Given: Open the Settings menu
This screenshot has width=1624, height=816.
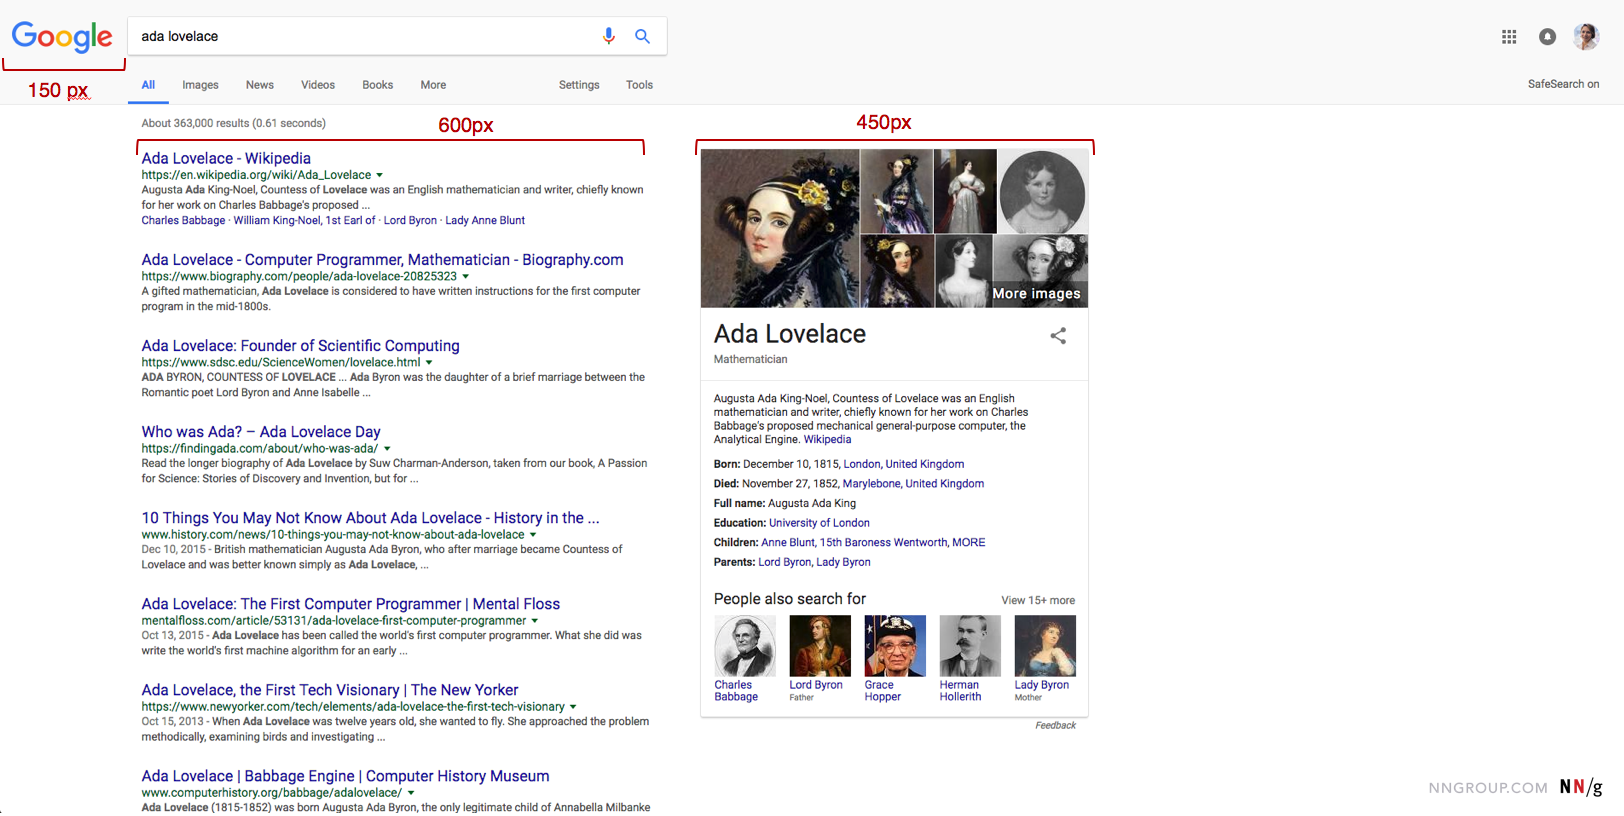Looking at the screenshot, I should tap(579, 85).
